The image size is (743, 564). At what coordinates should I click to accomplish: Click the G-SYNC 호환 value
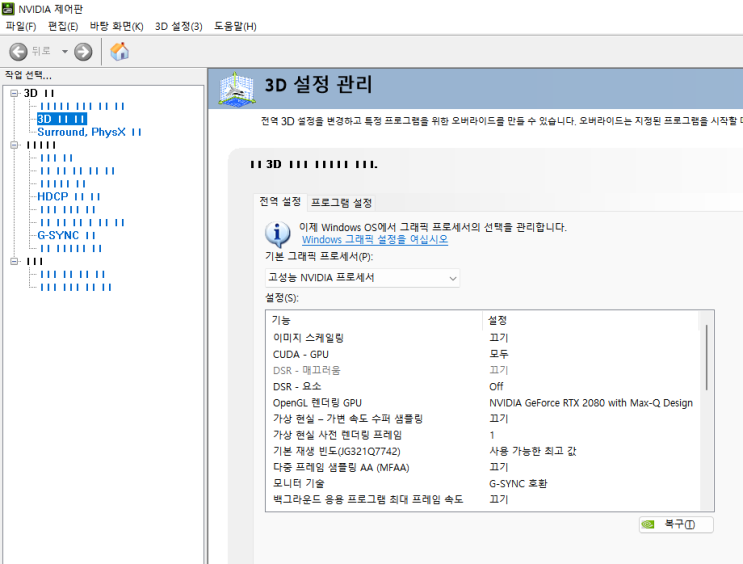click(518, 483)
